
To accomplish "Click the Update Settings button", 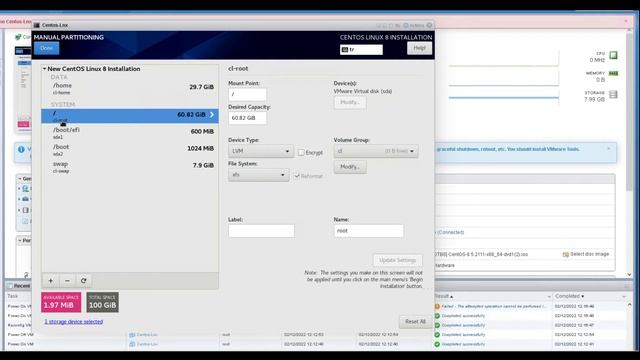I will 398,260.
